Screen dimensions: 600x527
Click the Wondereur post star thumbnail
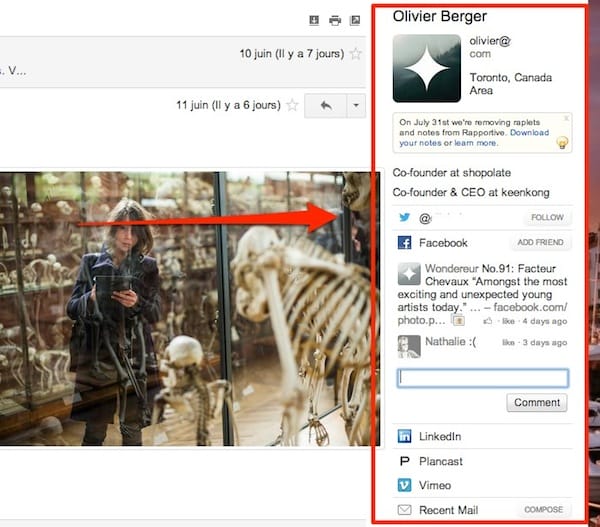[x=409, y=274]
